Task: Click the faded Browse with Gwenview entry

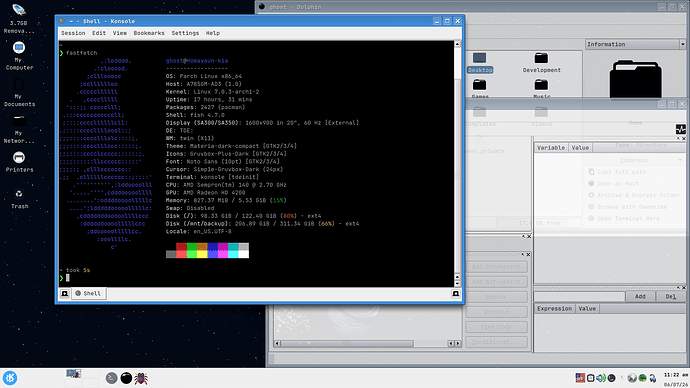Action: pos(628,207)
